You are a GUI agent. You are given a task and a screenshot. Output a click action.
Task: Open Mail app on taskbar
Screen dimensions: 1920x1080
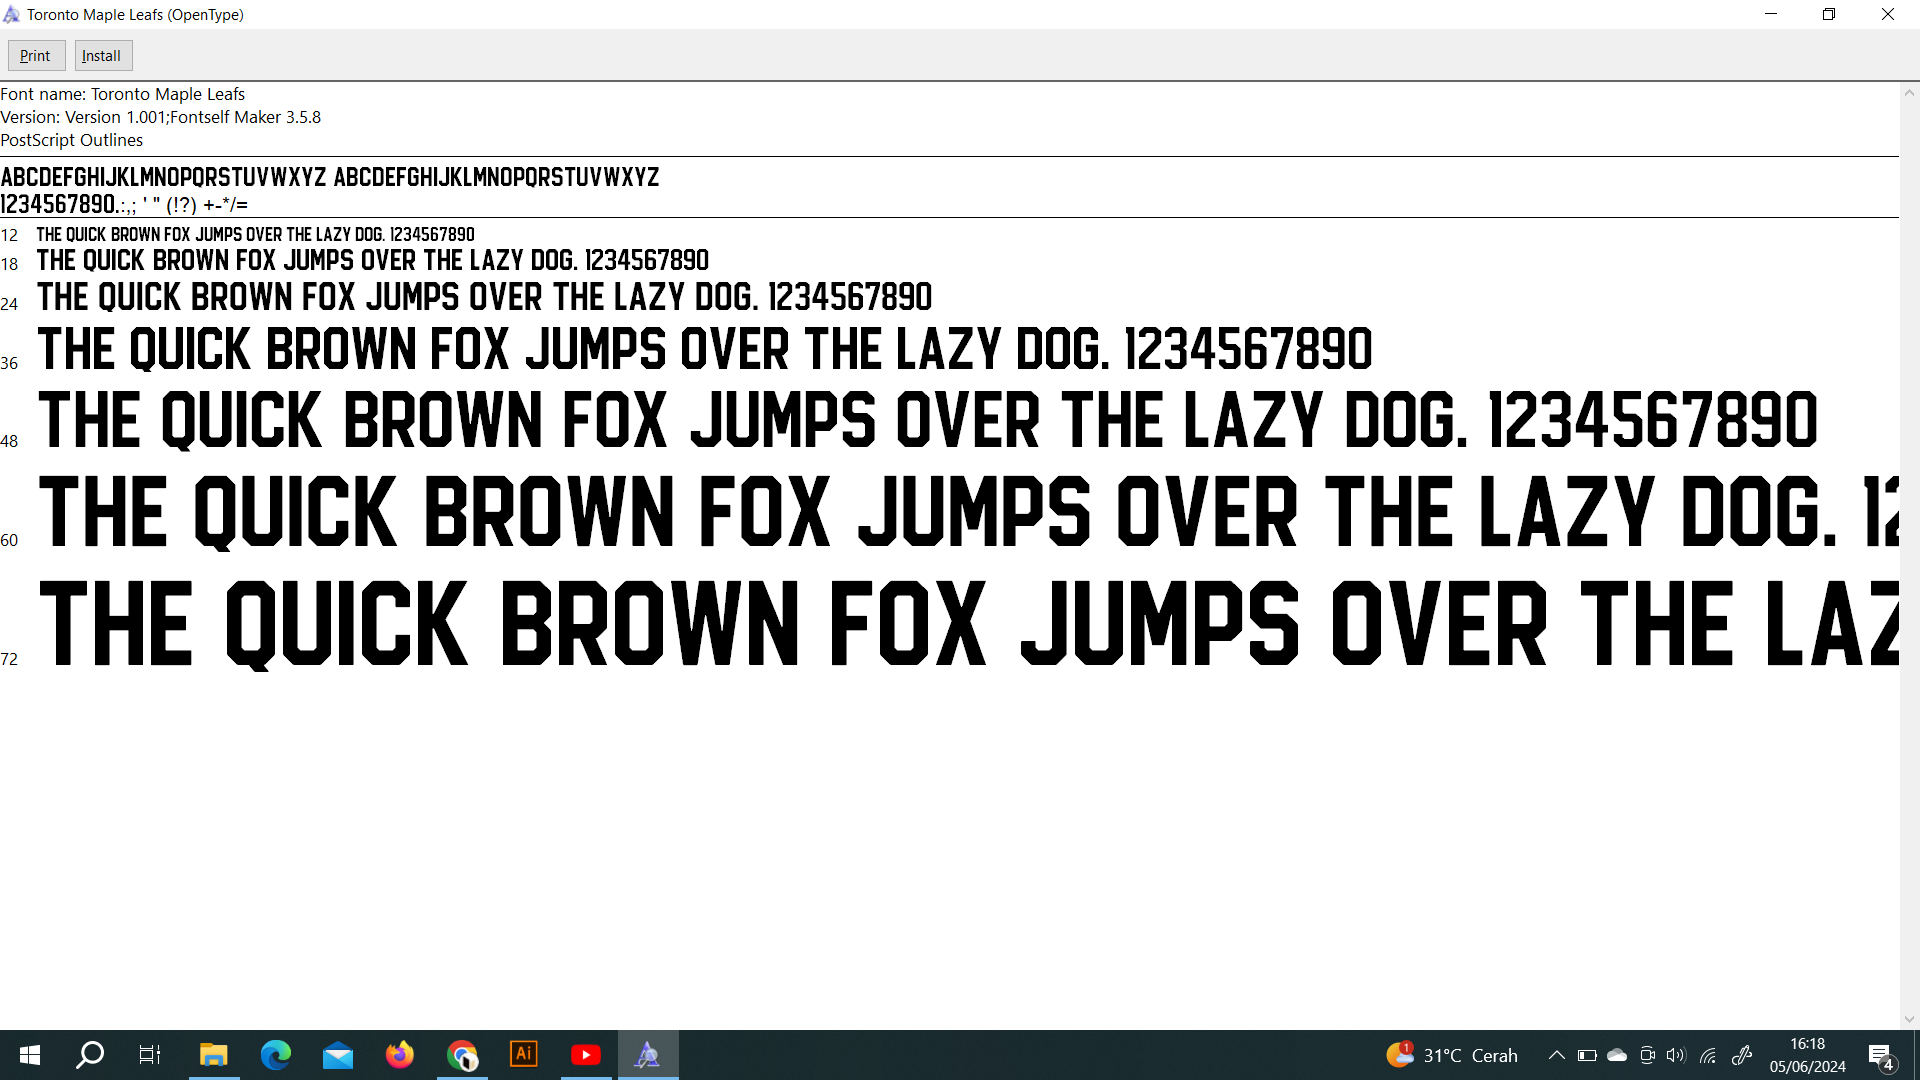(338, 1055)
